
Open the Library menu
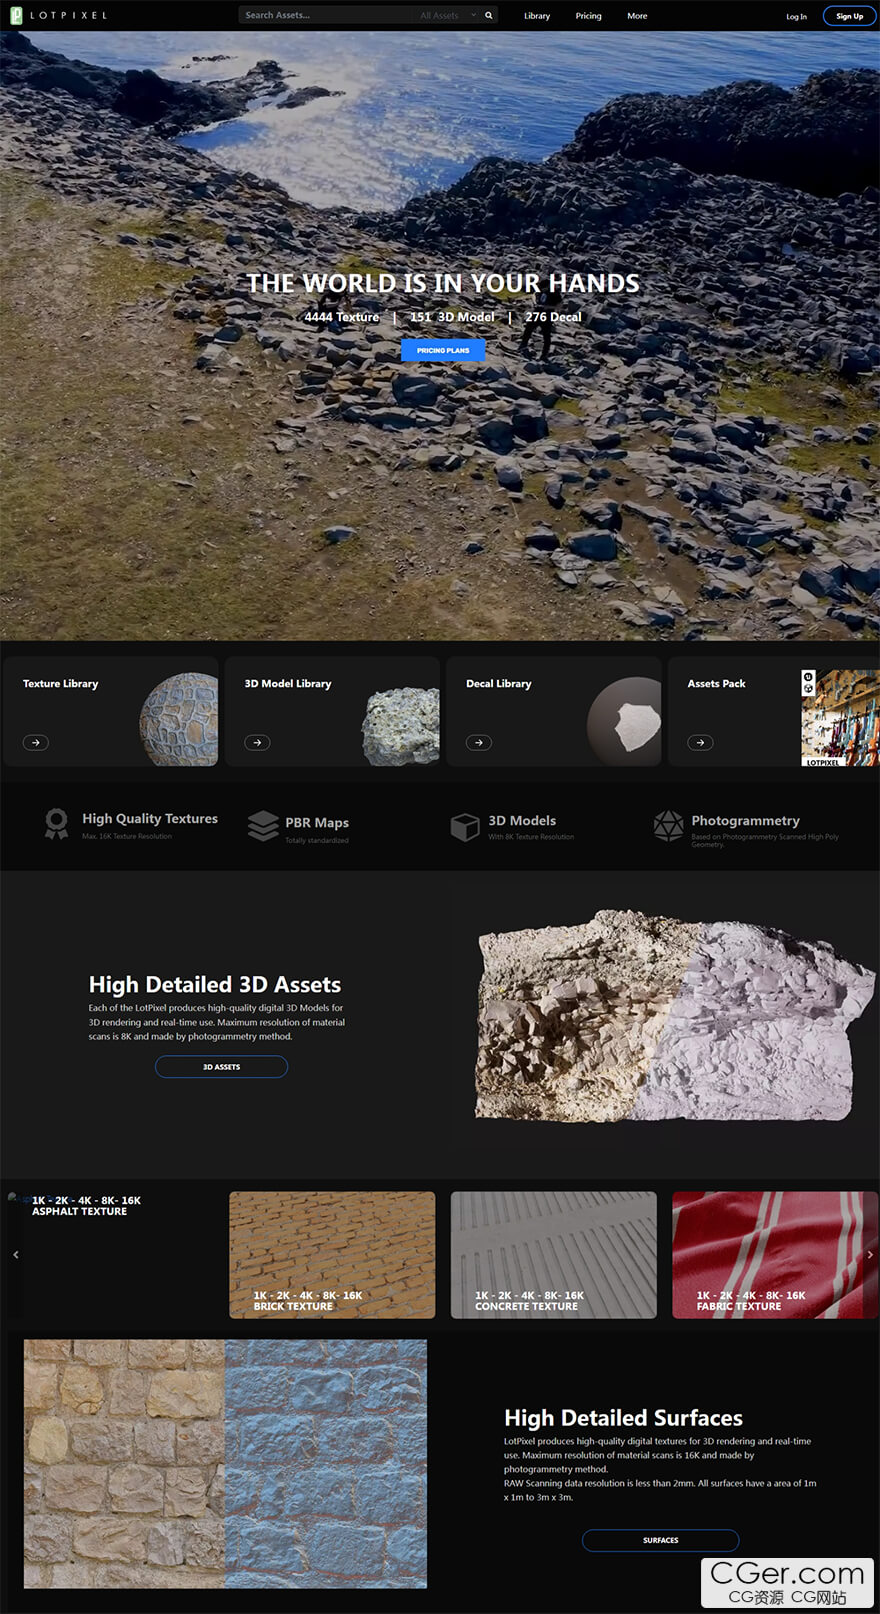coord(537,16)
